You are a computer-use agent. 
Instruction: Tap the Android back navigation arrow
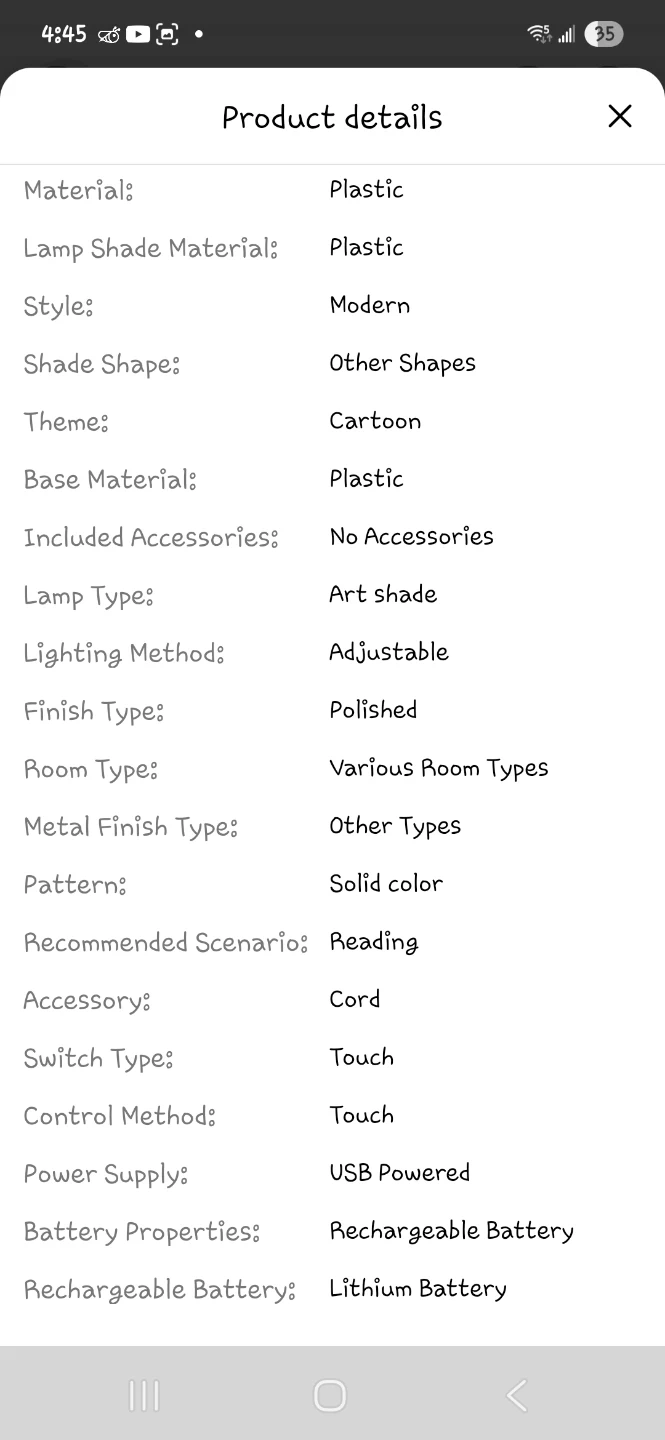(516, 1395)
